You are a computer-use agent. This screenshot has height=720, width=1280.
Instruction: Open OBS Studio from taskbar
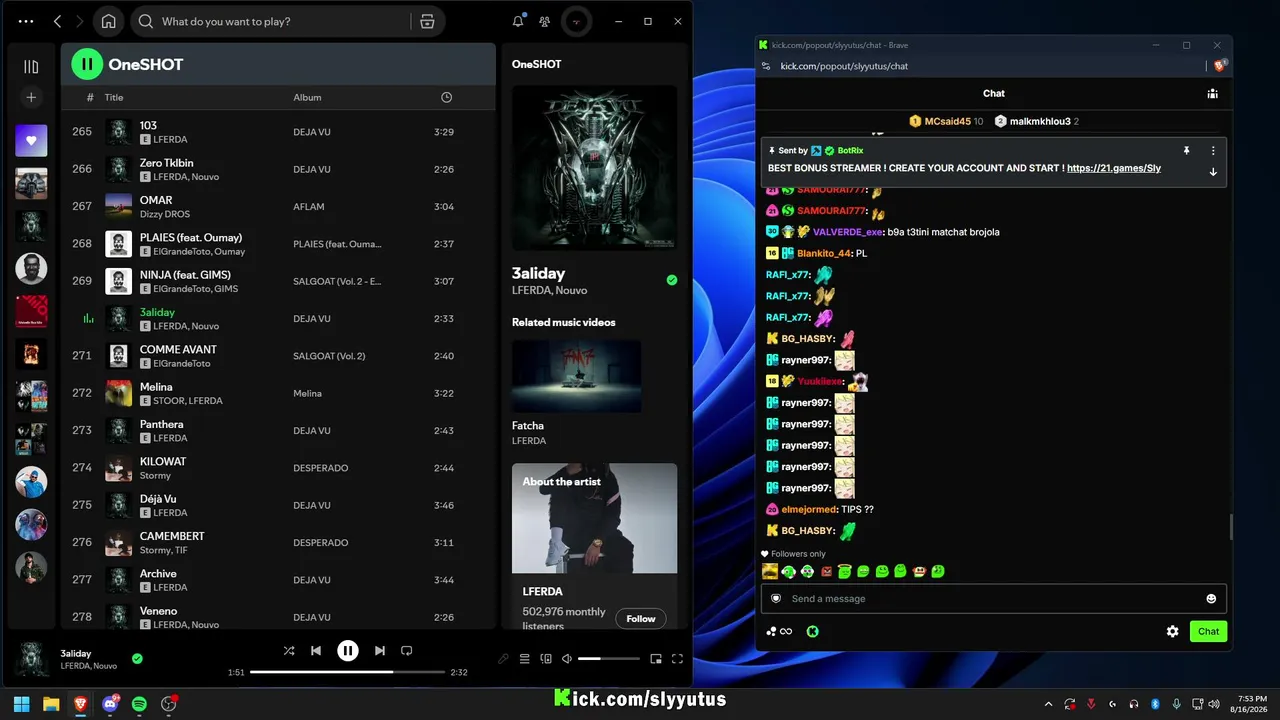coord(168,704)
